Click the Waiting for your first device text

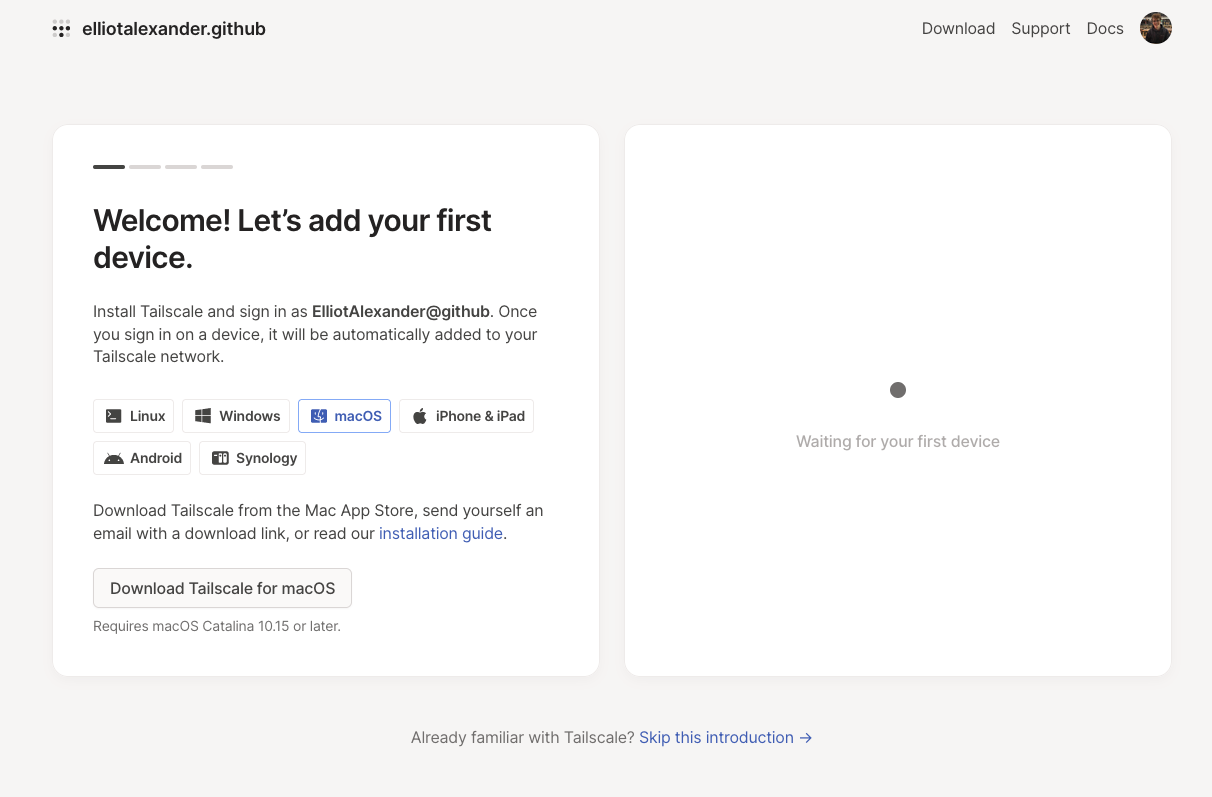click(x=898, y=441)
